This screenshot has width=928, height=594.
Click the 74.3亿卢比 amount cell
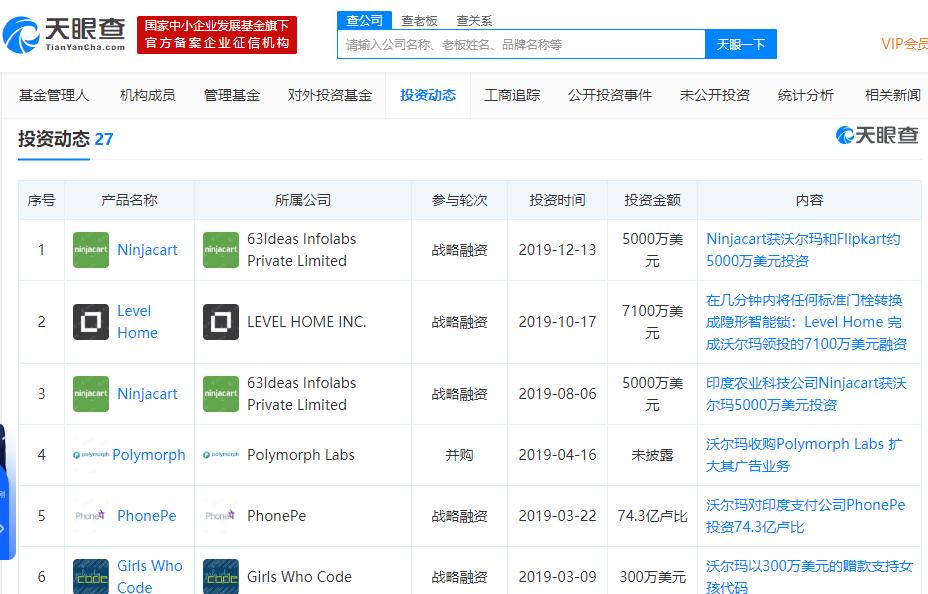click(652, 516)
